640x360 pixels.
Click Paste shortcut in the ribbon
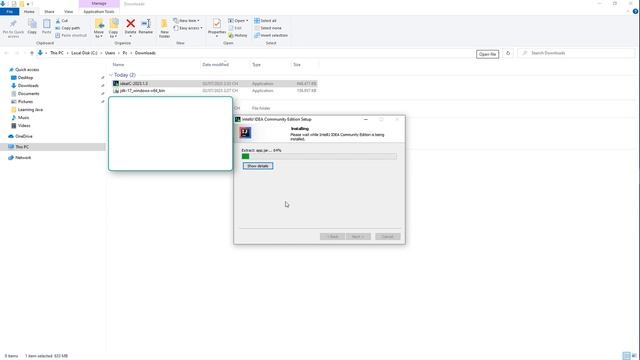point(71,36)
